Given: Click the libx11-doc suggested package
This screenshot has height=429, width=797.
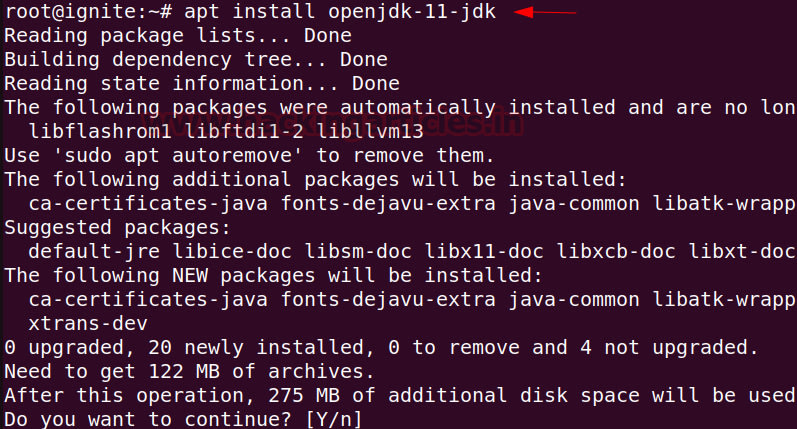Looking at the screenshot, I should 484,252.
